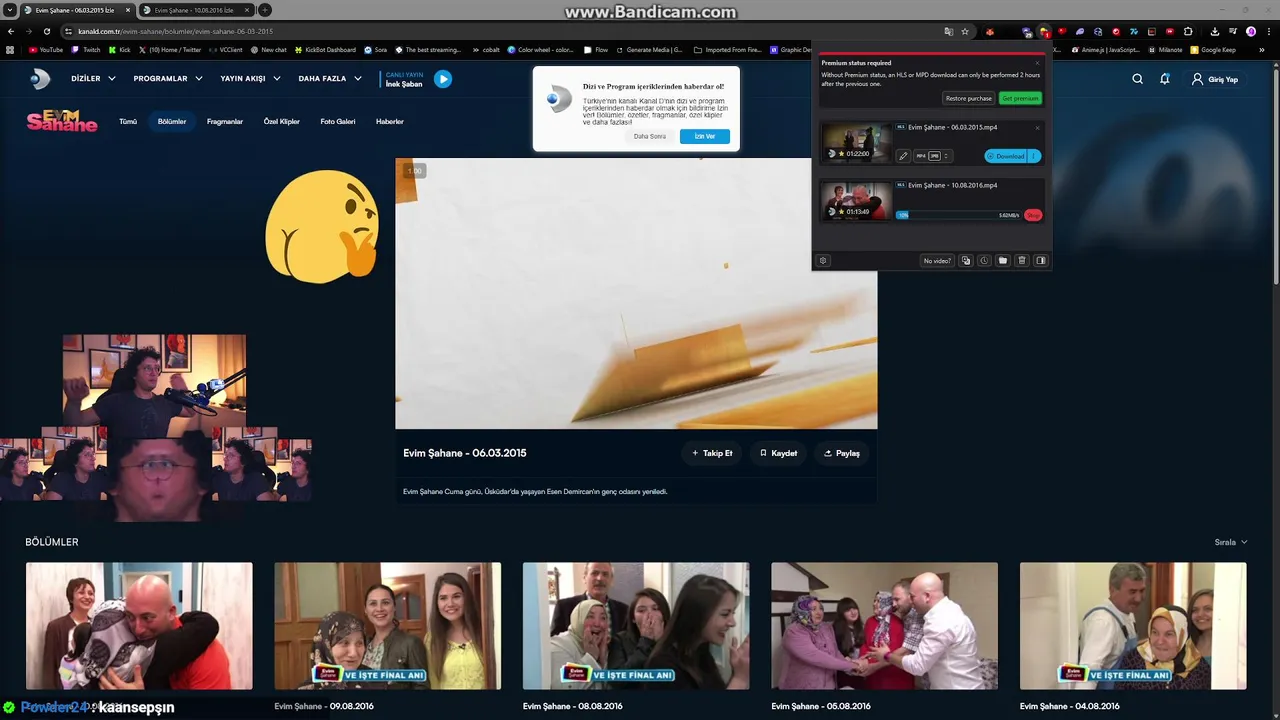
Task: Open the Twitch bookmark
Action: pyautogui.click(x=86, y=49)
